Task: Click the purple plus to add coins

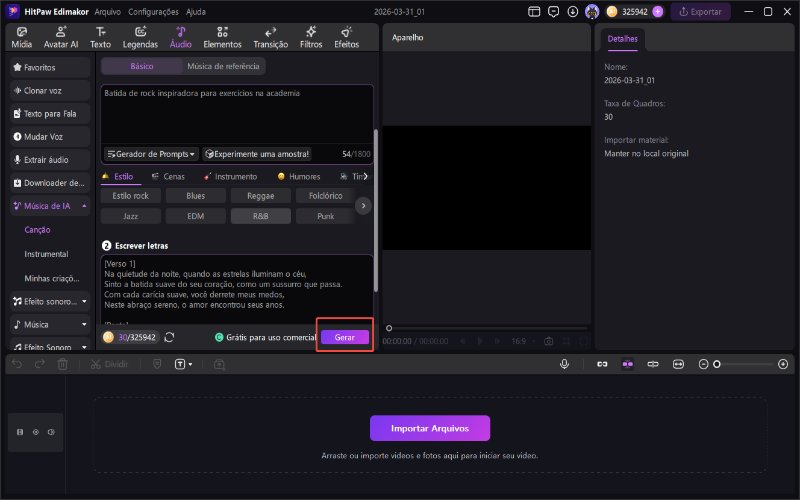Action: coord(657,12)
